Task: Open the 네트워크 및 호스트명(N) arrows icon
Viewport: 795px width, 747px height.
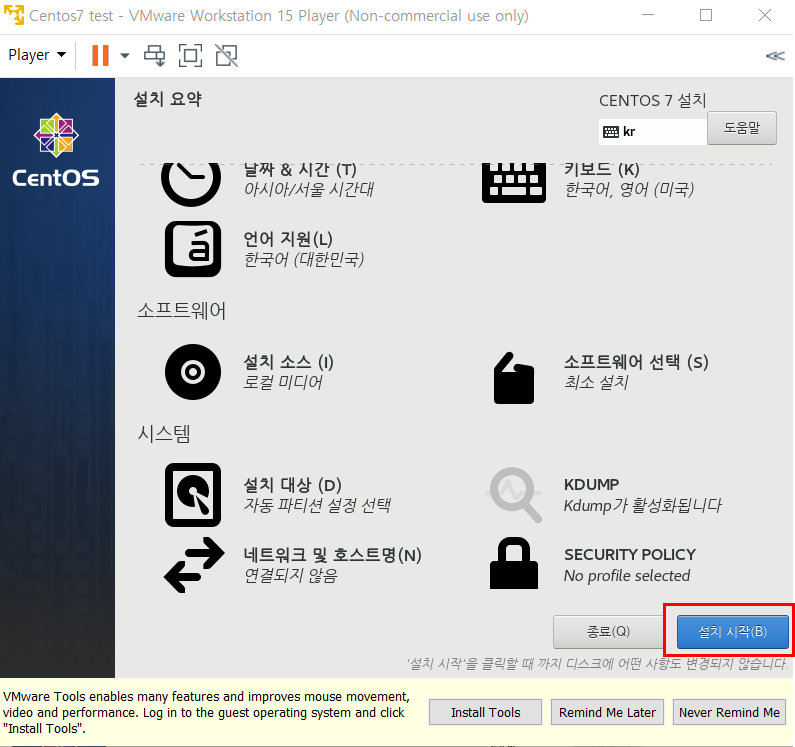Action: [194, 565]
